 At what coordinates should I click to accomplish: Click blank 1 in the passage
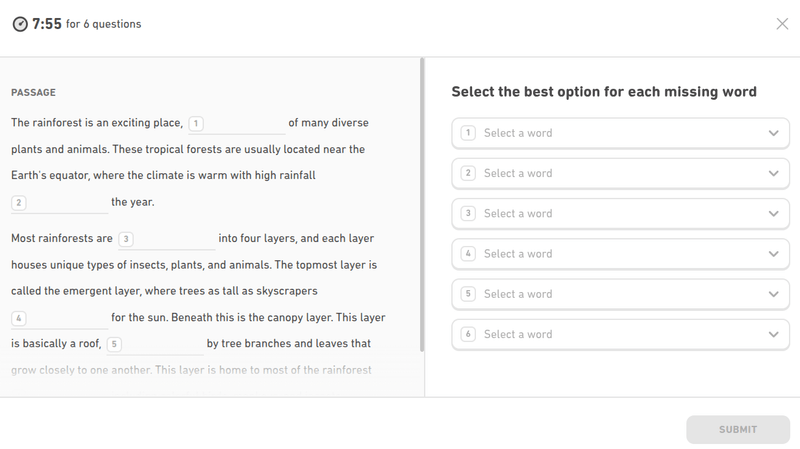[x=236, y=124]
